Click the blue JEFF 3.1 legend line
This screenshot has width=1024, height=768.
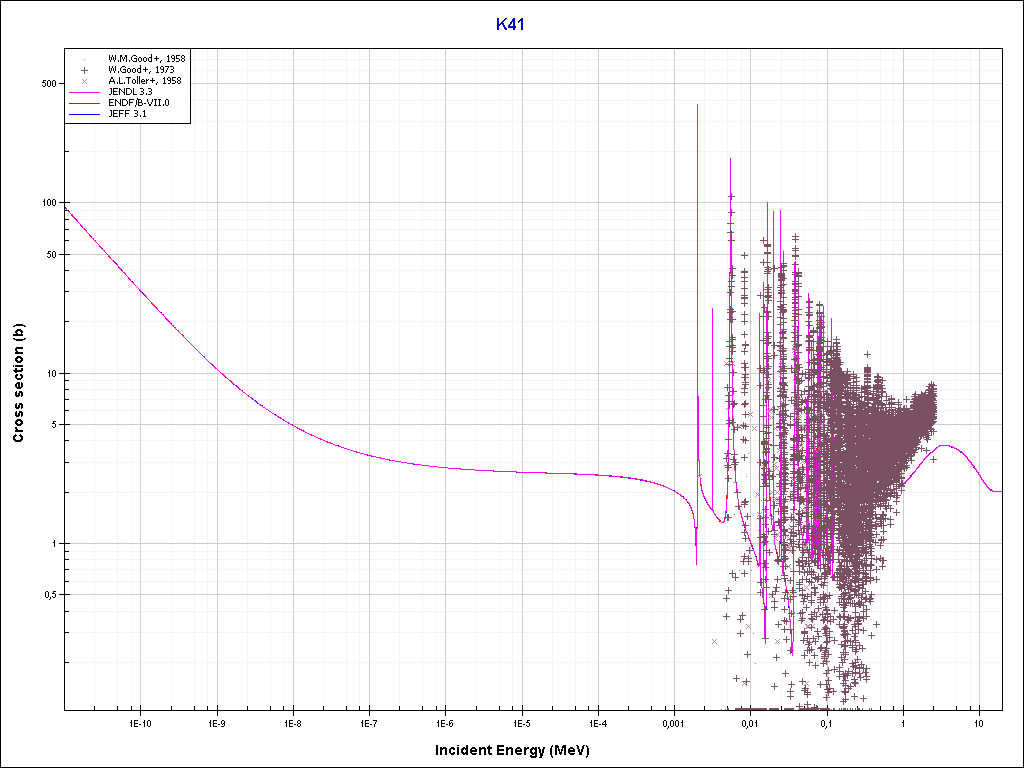(85, 114)
